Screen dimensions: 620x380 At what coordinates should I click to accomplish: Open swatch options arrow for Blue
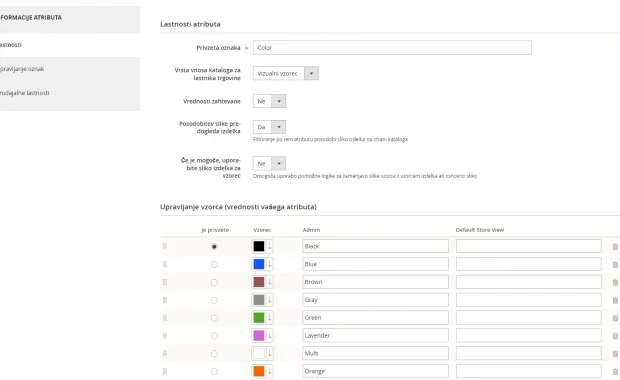[270, 264]
